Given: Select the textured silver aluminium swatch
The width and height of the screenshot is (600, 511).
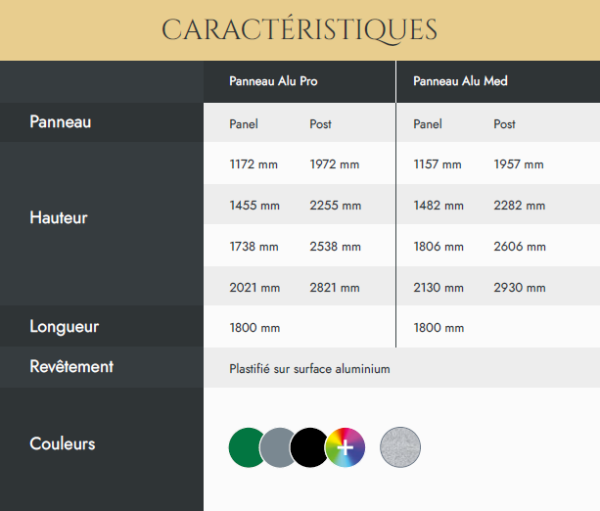Looking at the screenshot, I should click(x=400, y=447).
